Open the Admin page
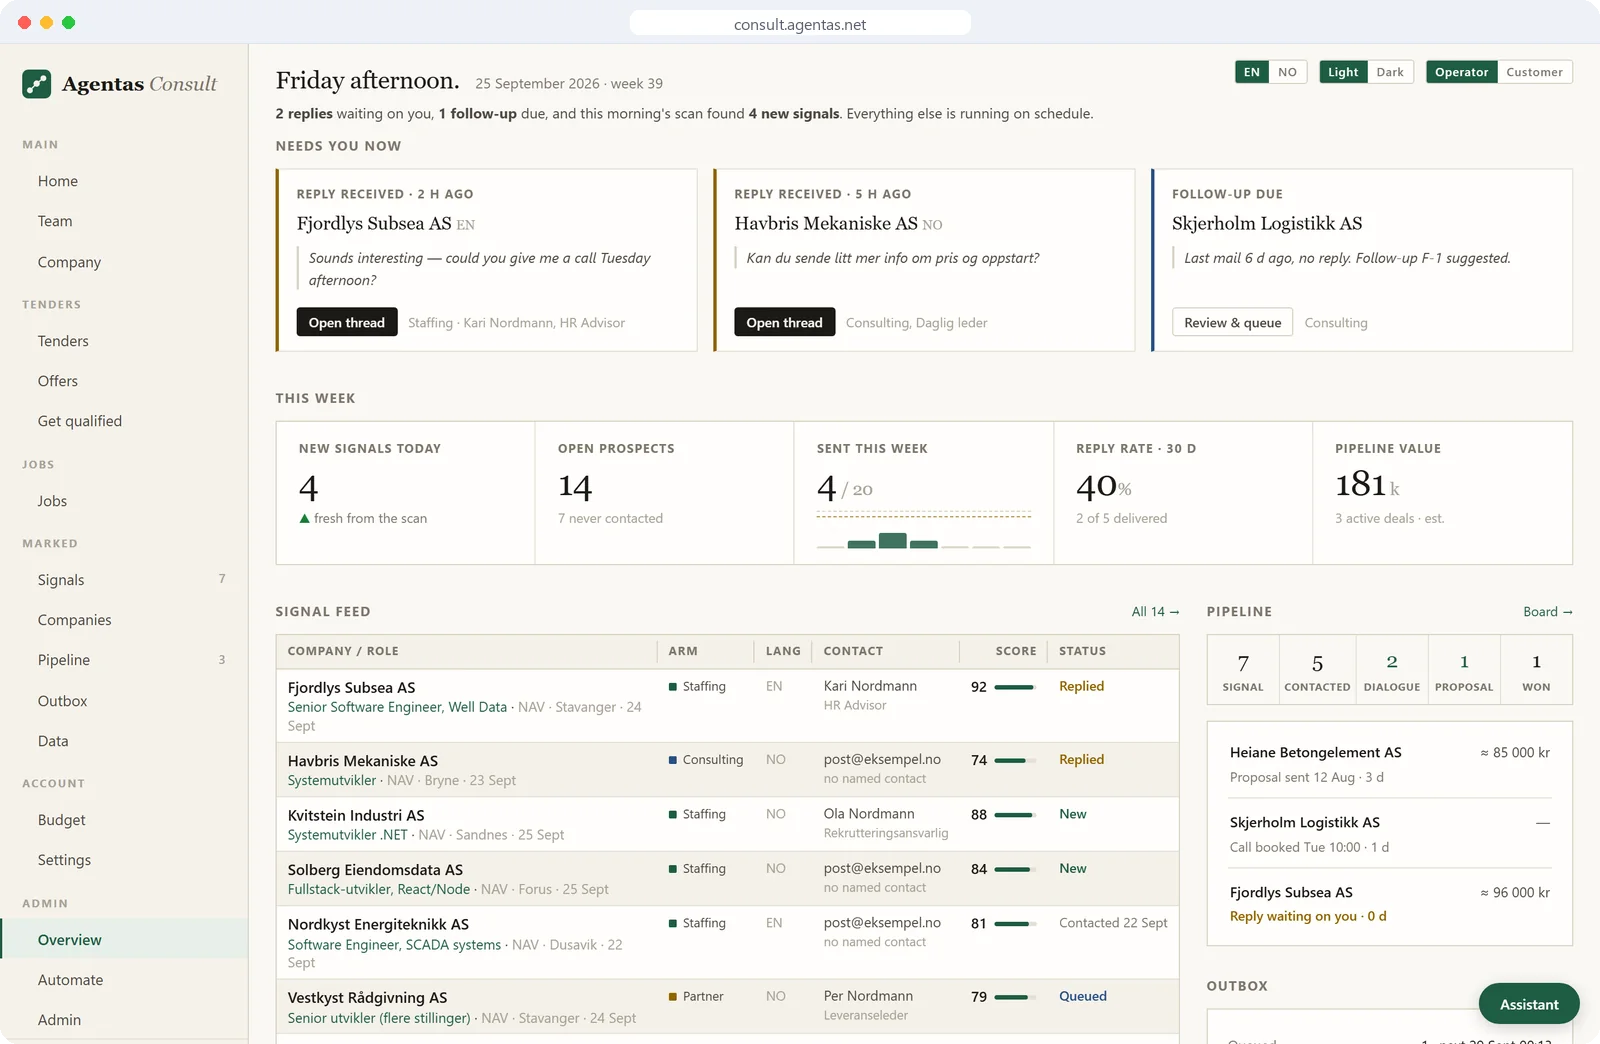This screenshot has width=1600, height=1044. tap(124, 1020)
